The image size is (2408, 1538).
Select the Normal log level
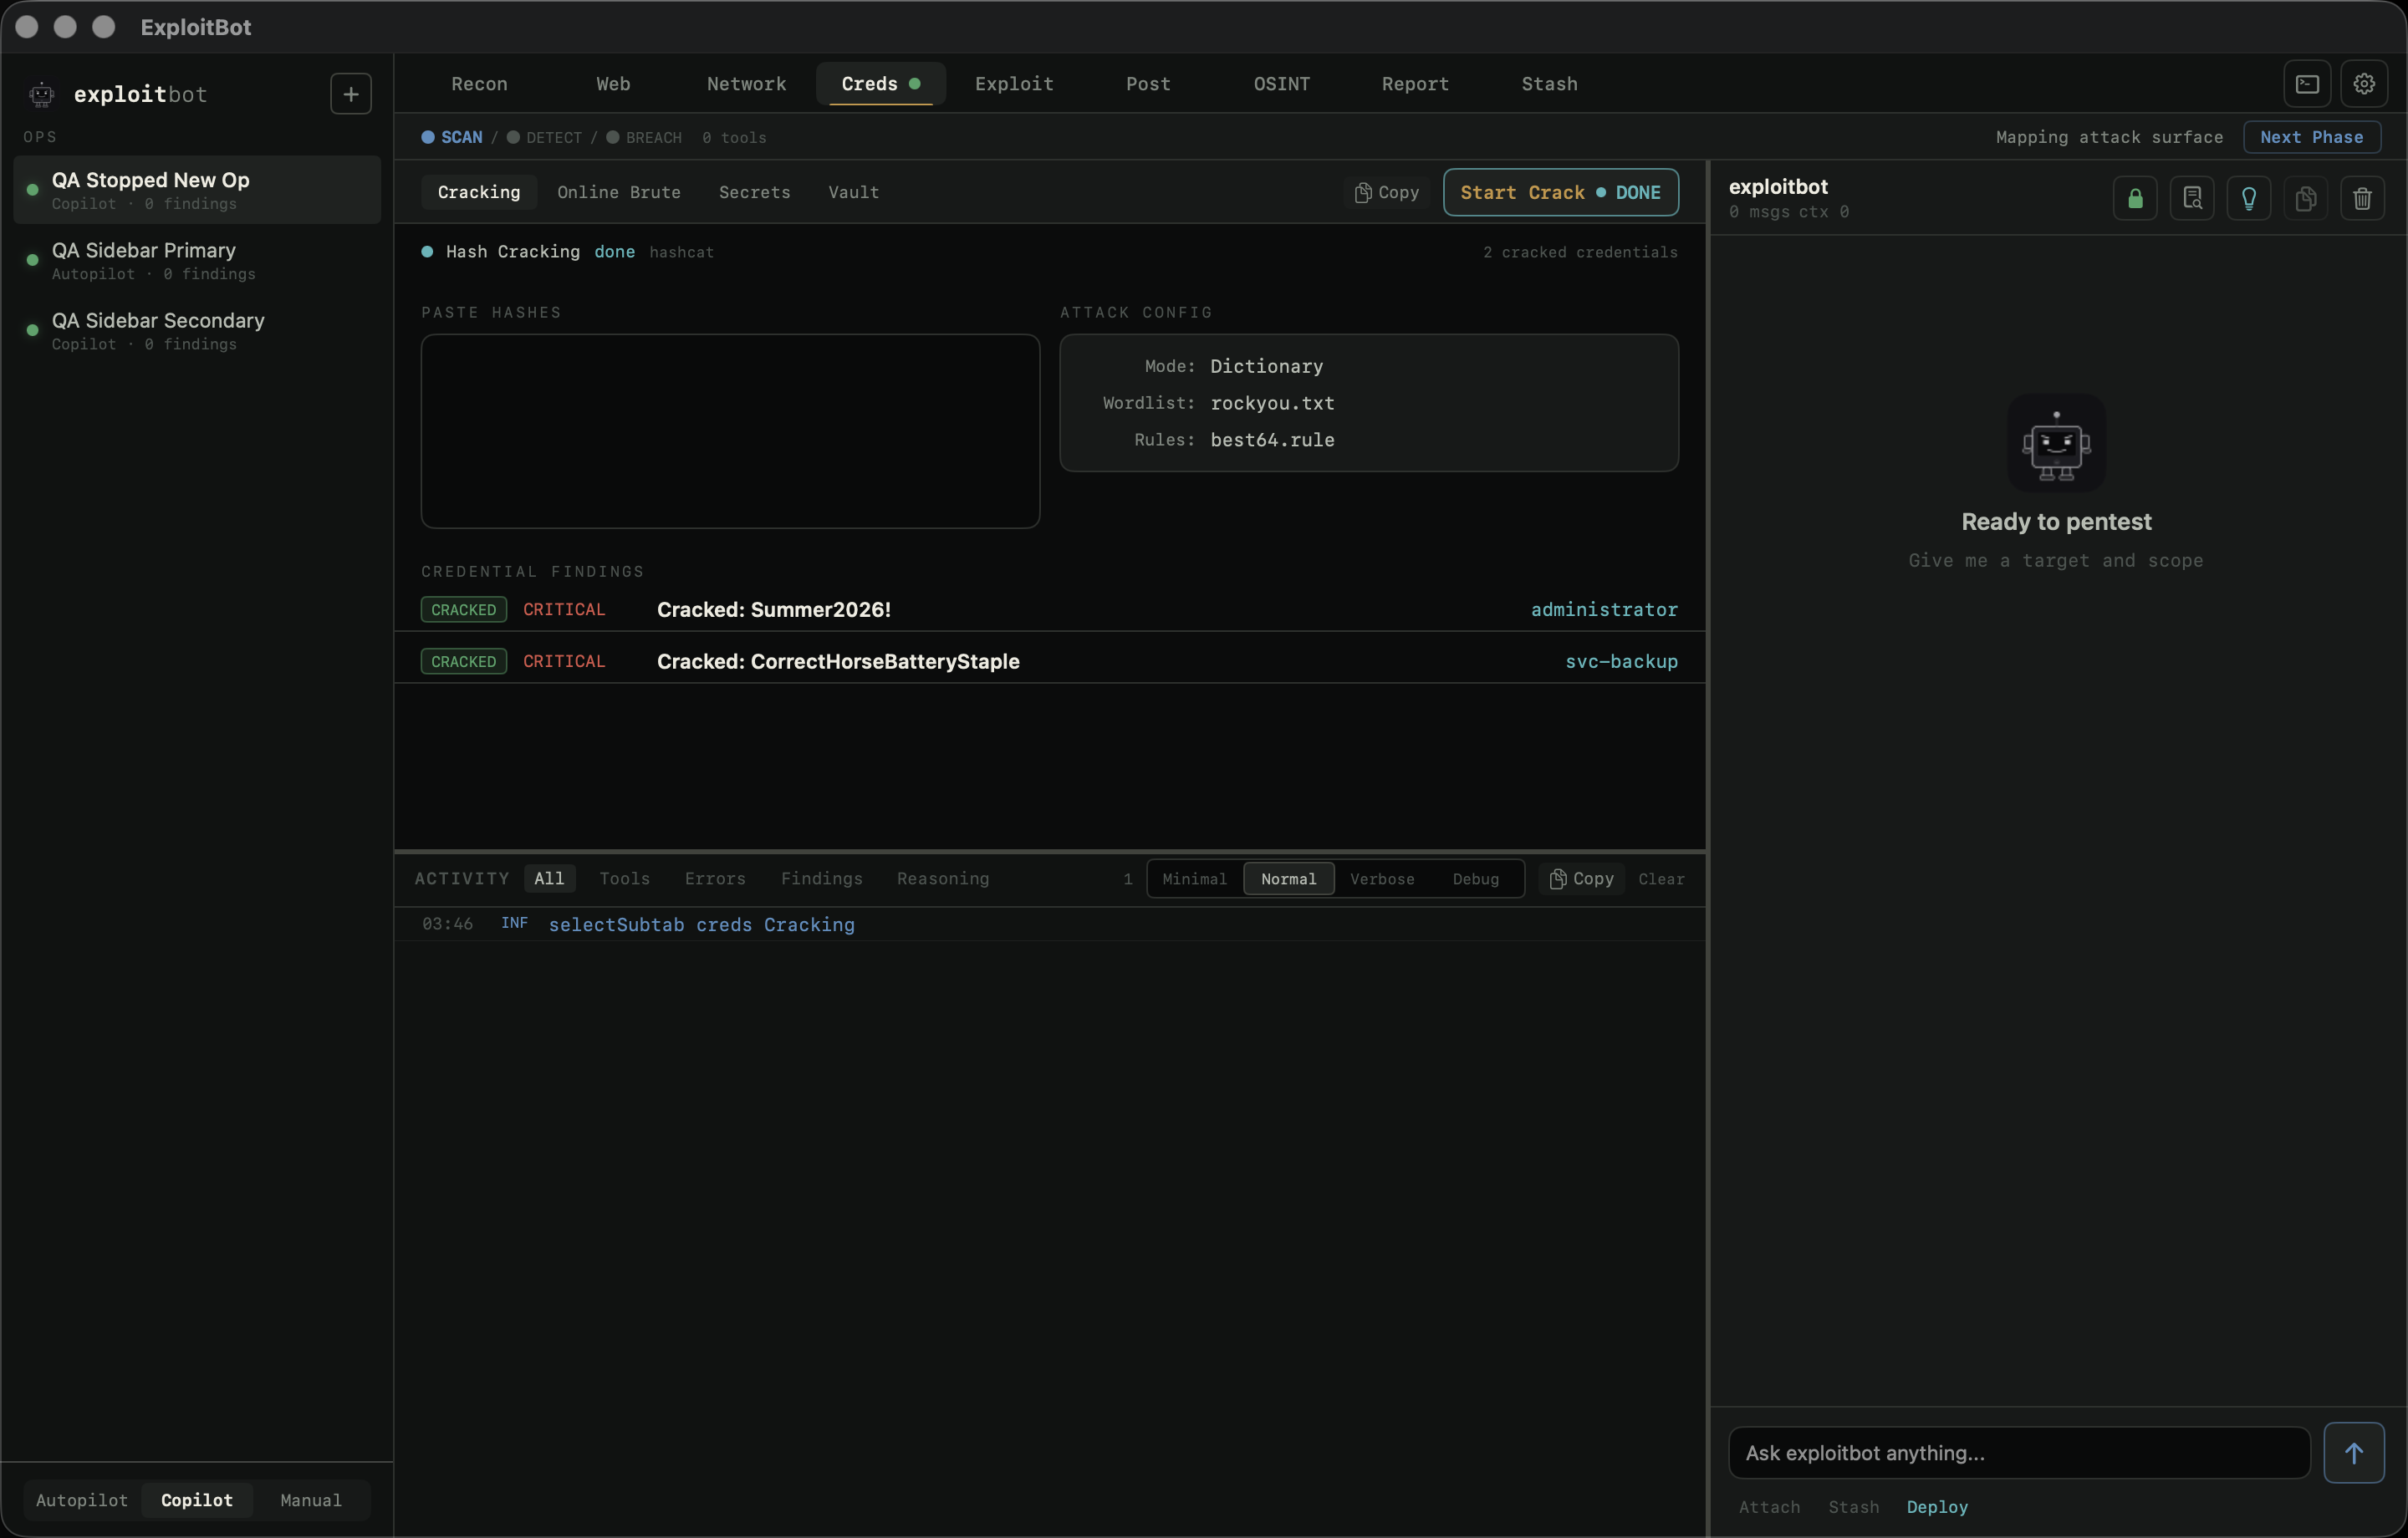1289,879
